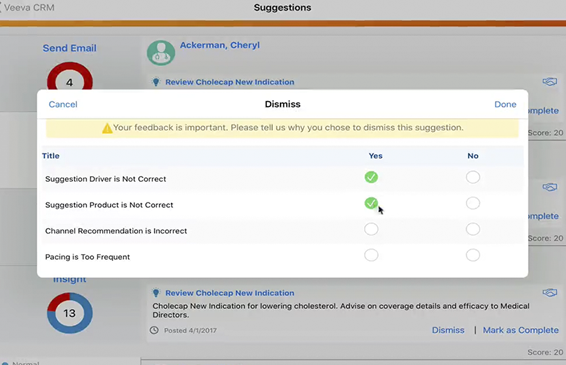Click the Yes column header
This screenshot has width=566, height=365.
[375, 156]
